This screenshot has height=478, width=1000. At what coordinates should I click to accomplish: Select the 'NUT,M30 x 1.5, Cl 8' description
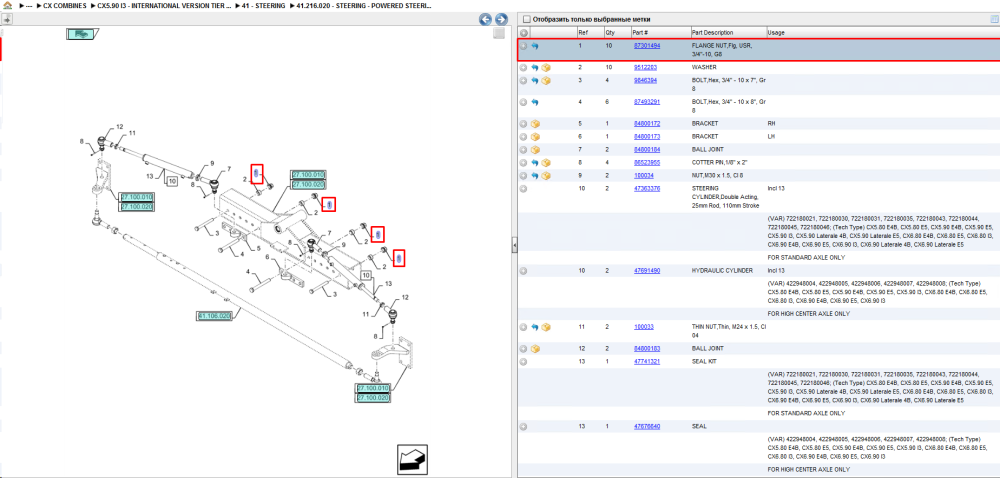pos(717,176)
